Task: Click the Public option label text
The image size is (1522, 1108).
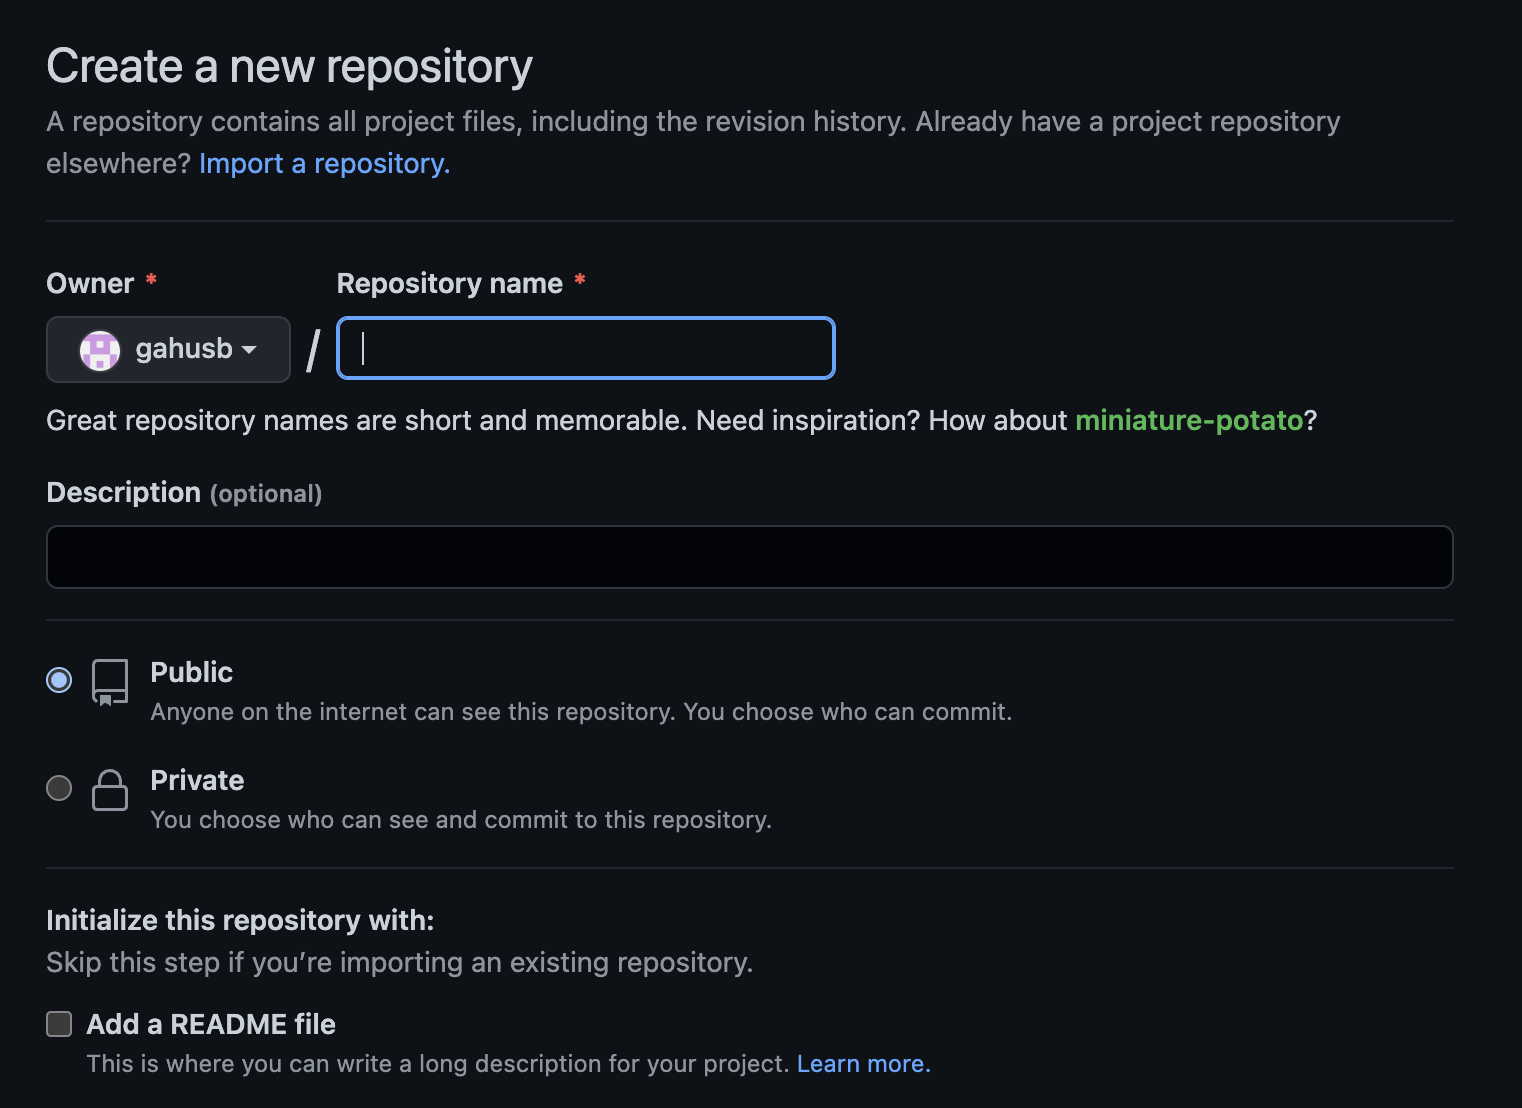Action: pos(191,672)
